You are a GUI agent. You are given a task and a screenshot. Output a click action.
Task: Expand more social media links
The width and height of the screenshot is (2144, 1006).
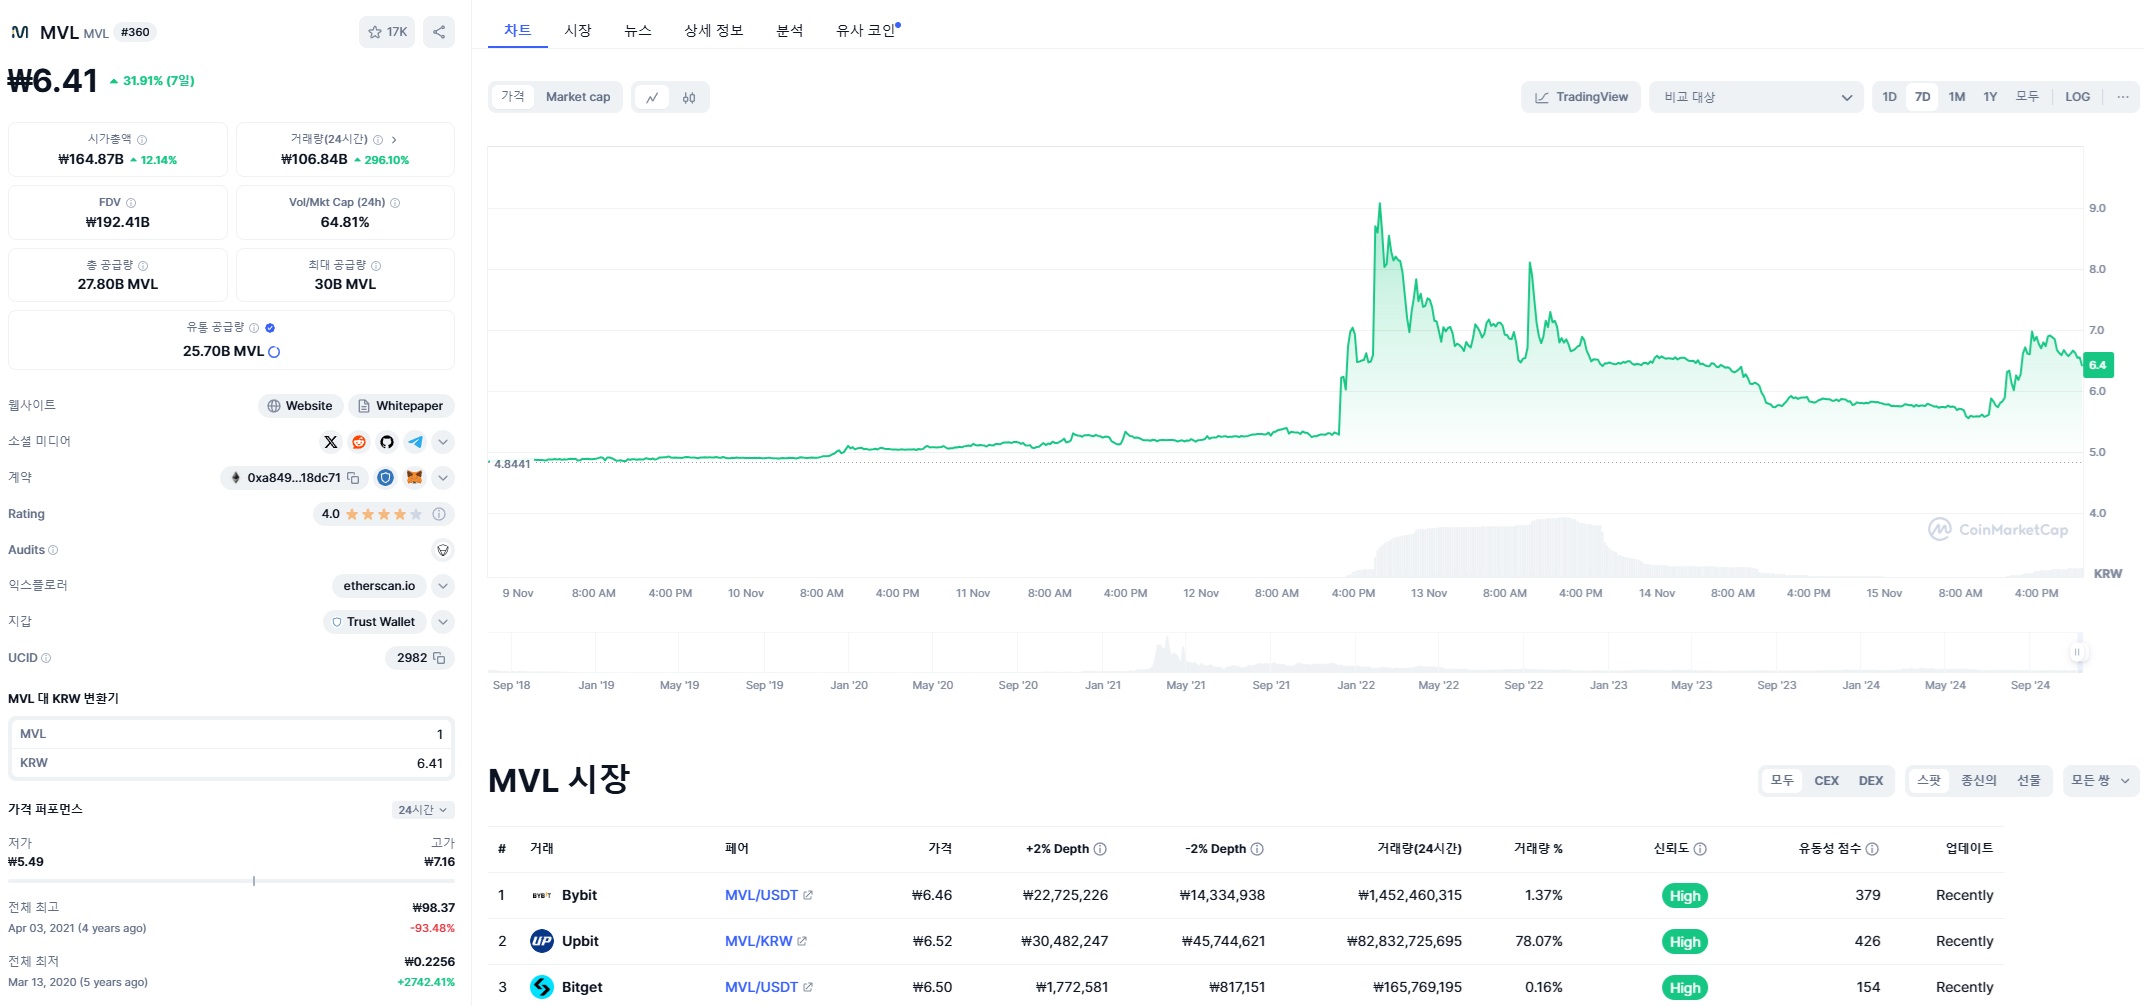coord(443,442)
